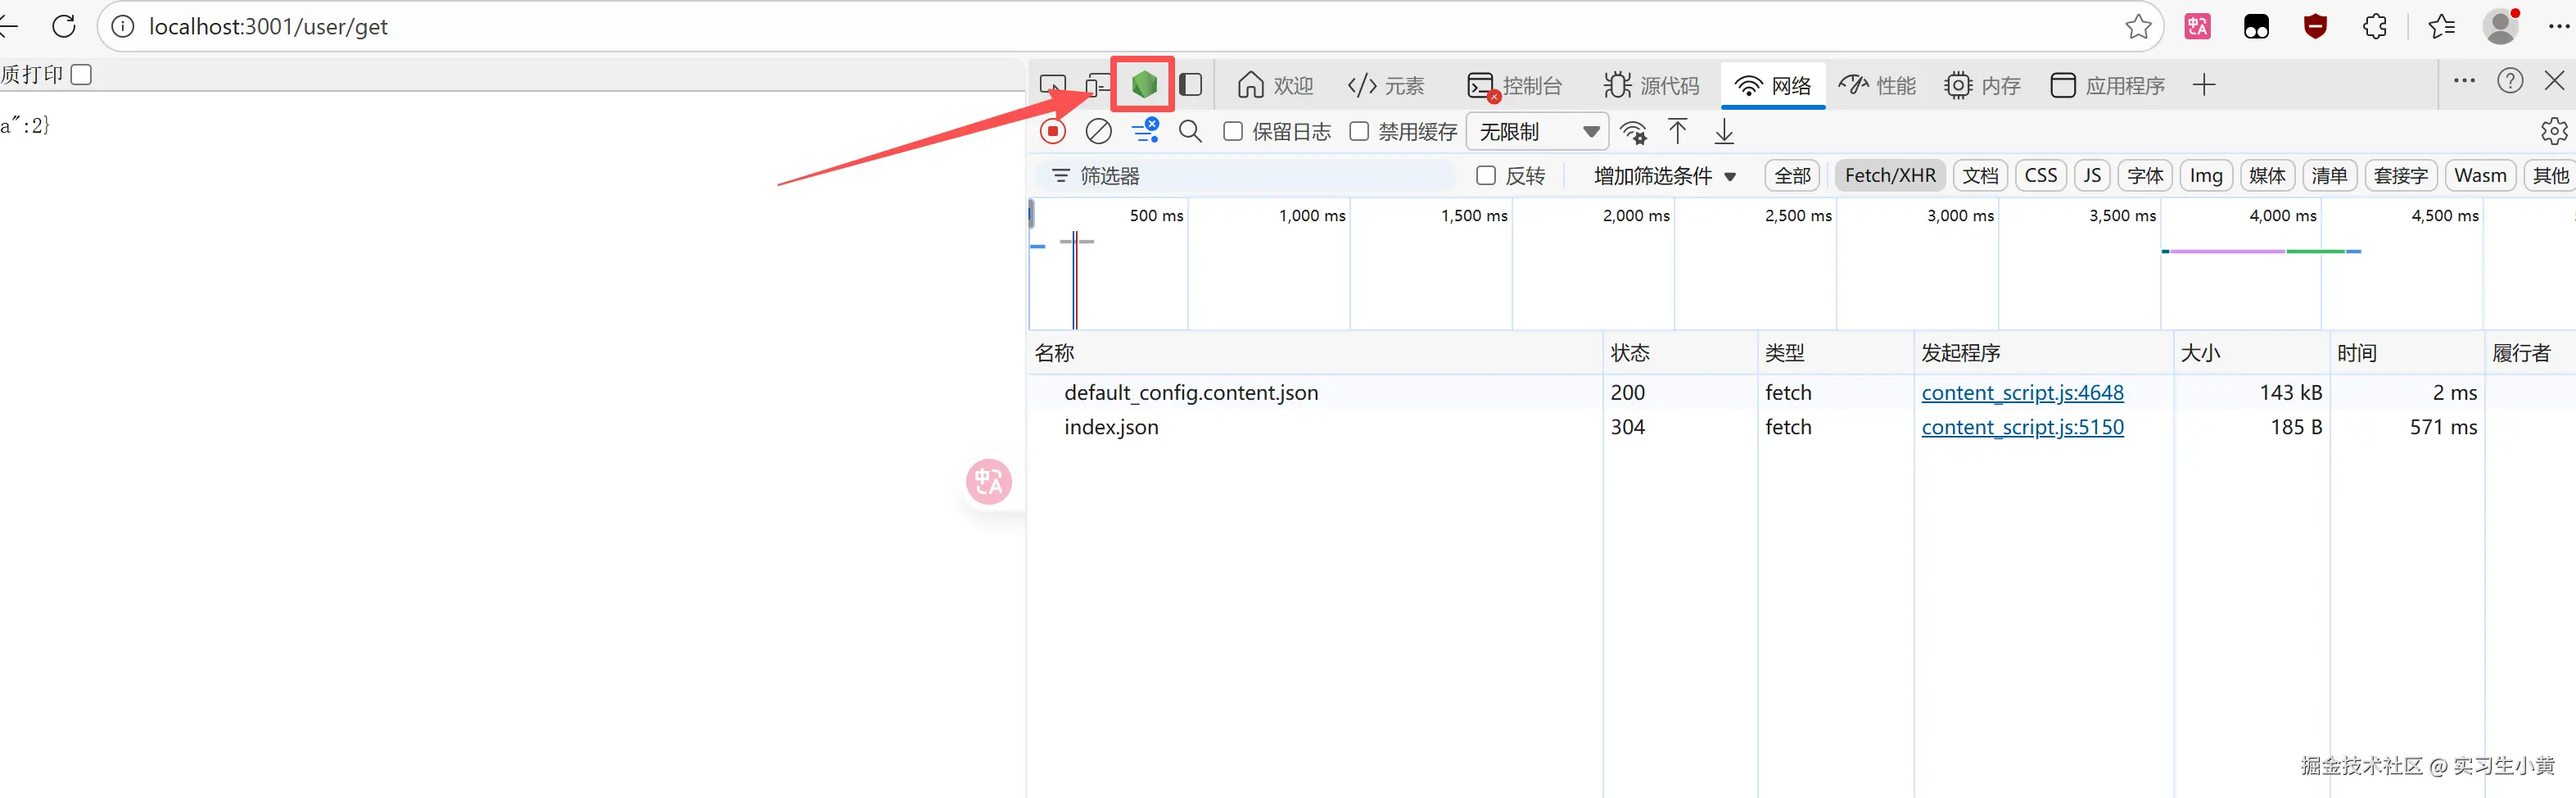Open the red translate extension icon
Image resolution: width=2576 pixels, height=798 pixels.
pos(2197,26)
